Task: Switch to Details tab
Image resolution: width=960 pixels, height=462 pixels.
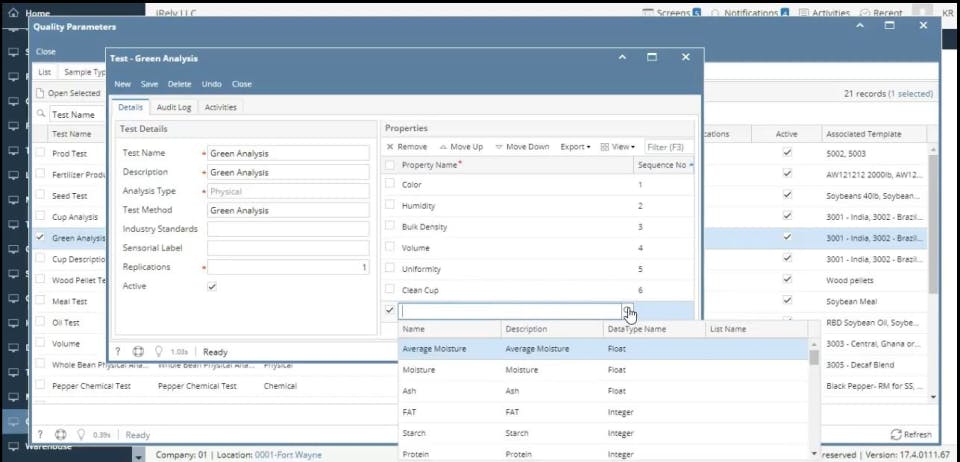Action: (130, 107)
